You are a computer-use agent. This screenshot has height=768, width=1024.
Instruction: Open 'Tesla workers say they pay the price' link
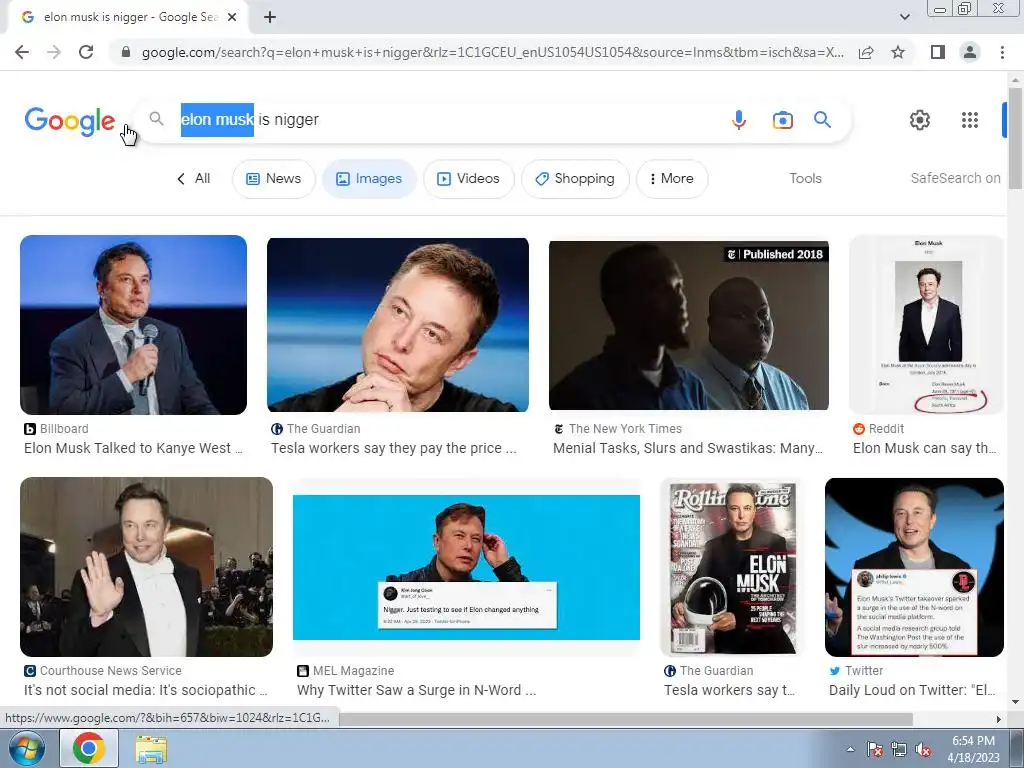click(394, 448)
